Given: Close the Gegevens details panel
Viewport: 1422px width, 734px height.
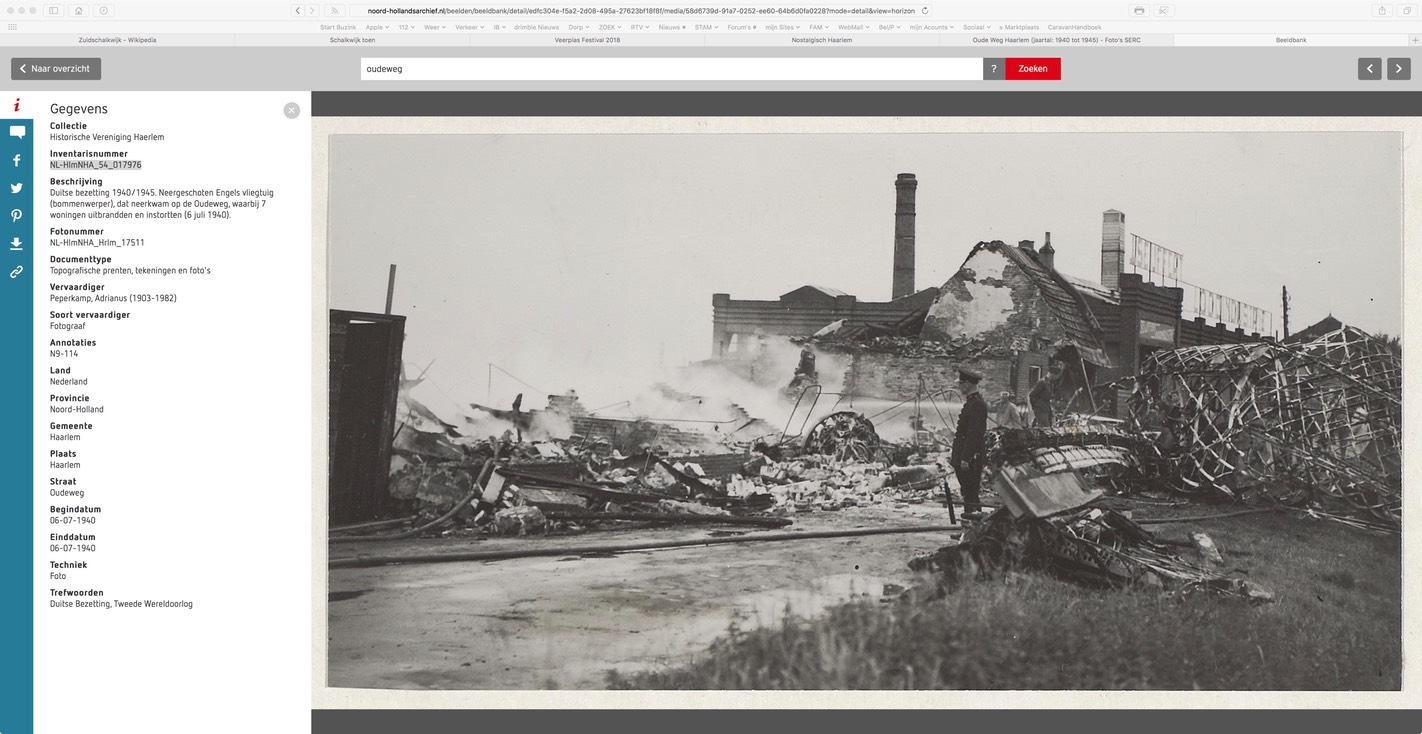Looking at the screenshot, I should click(291, 110).
